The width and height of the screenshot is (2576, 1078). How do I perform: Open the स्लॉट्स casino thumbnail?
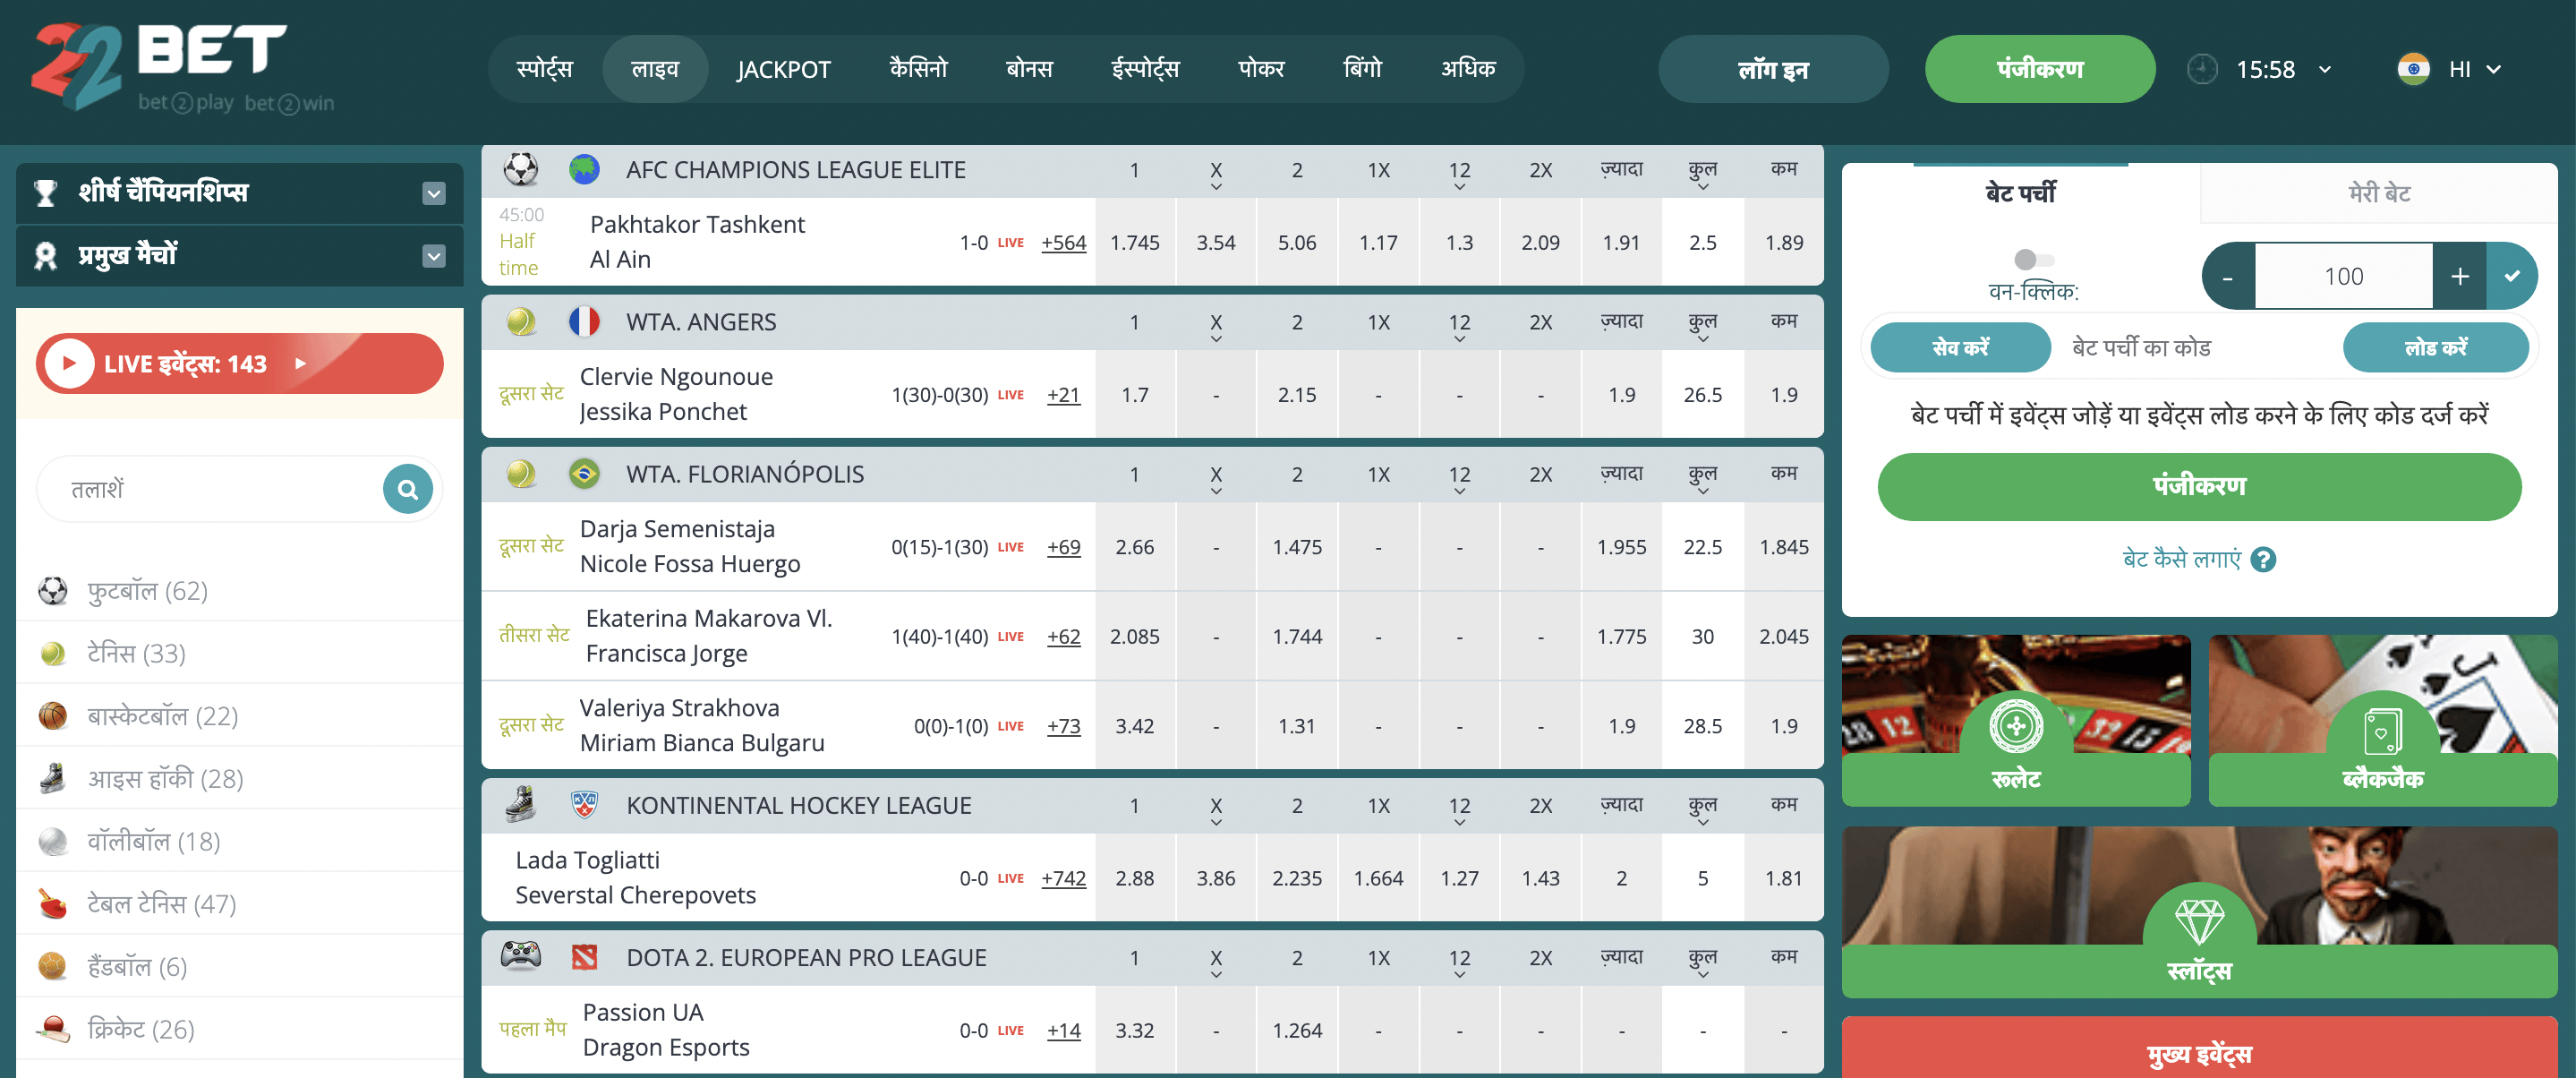pyautogui.click(x=2199, y=911)
